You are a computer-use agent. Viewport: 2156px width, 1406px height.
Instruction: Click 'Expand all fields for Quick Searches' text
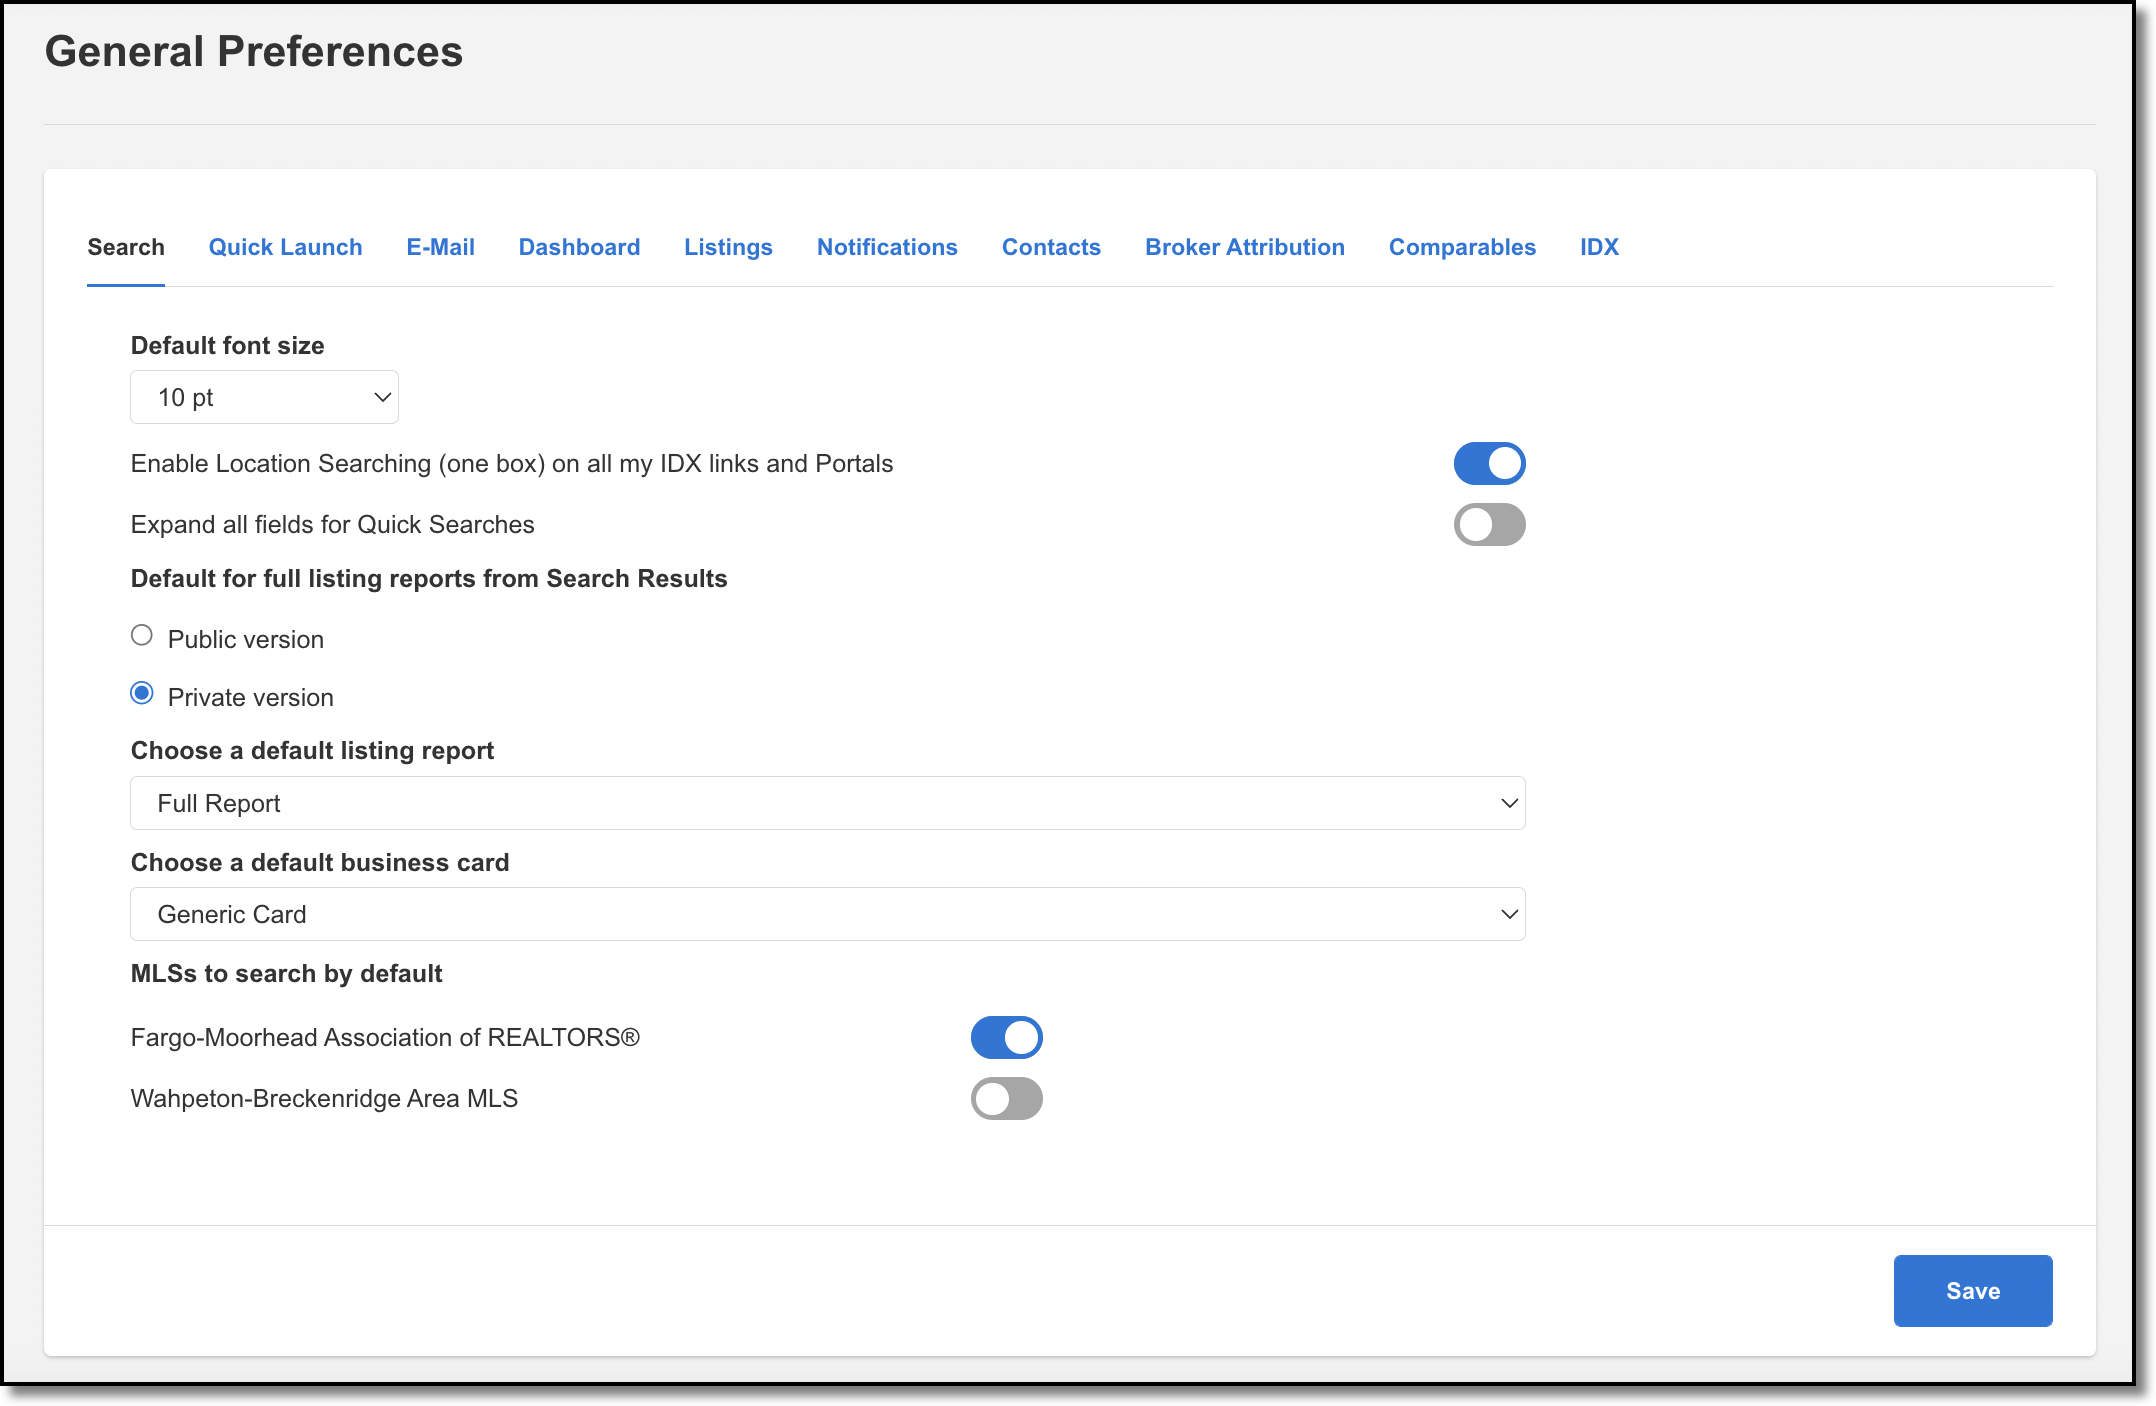[333, 525]
